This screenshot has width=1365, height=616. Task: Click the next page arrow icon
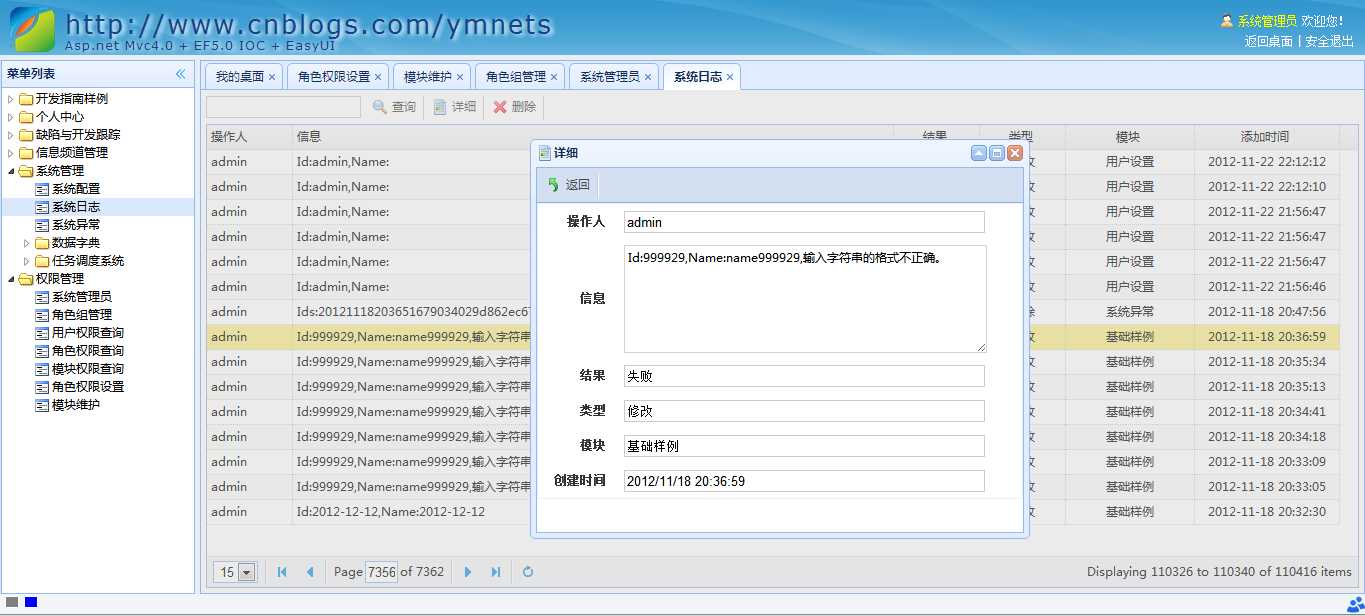pos(468,572)
